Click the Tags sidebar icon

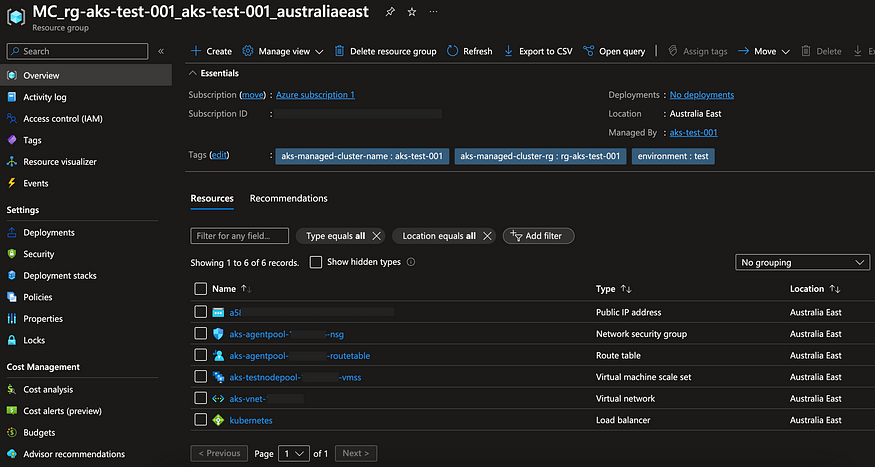point(12,140)
